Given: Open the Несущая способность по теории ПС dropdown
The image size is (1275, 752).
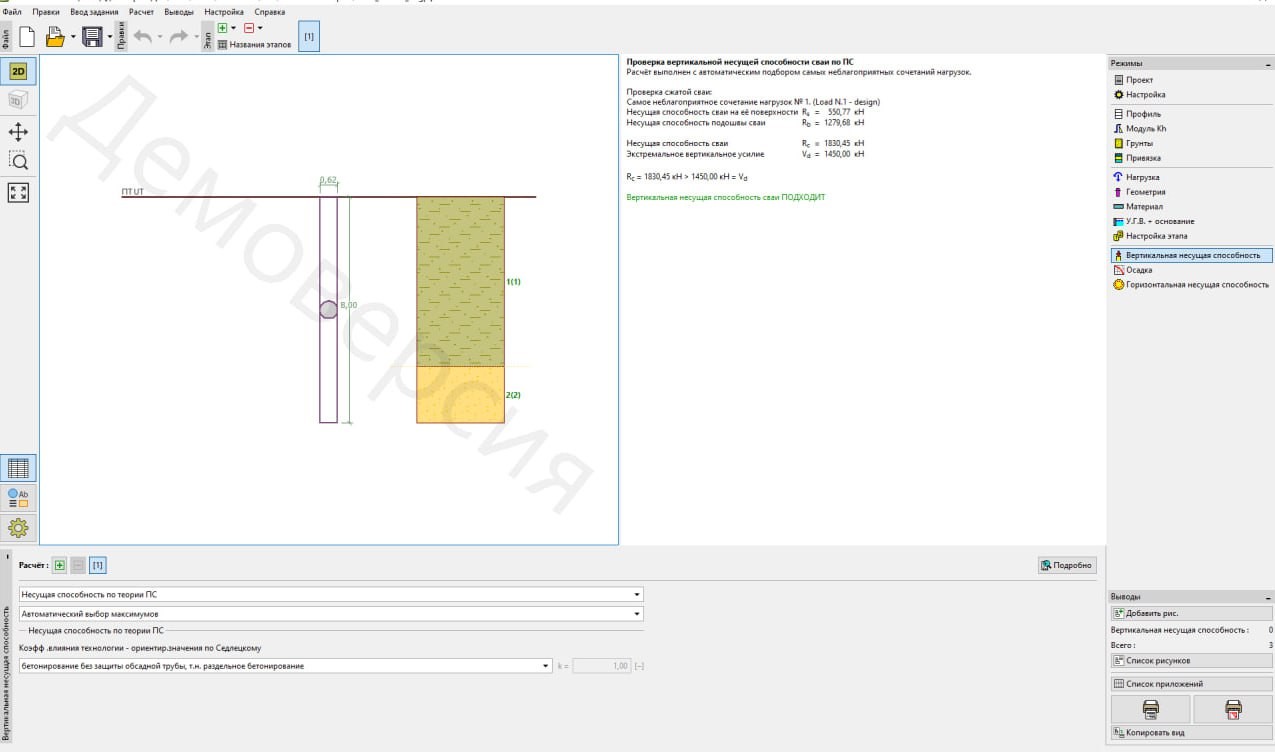Looking at the screenshot, I should tap(331, 595).
